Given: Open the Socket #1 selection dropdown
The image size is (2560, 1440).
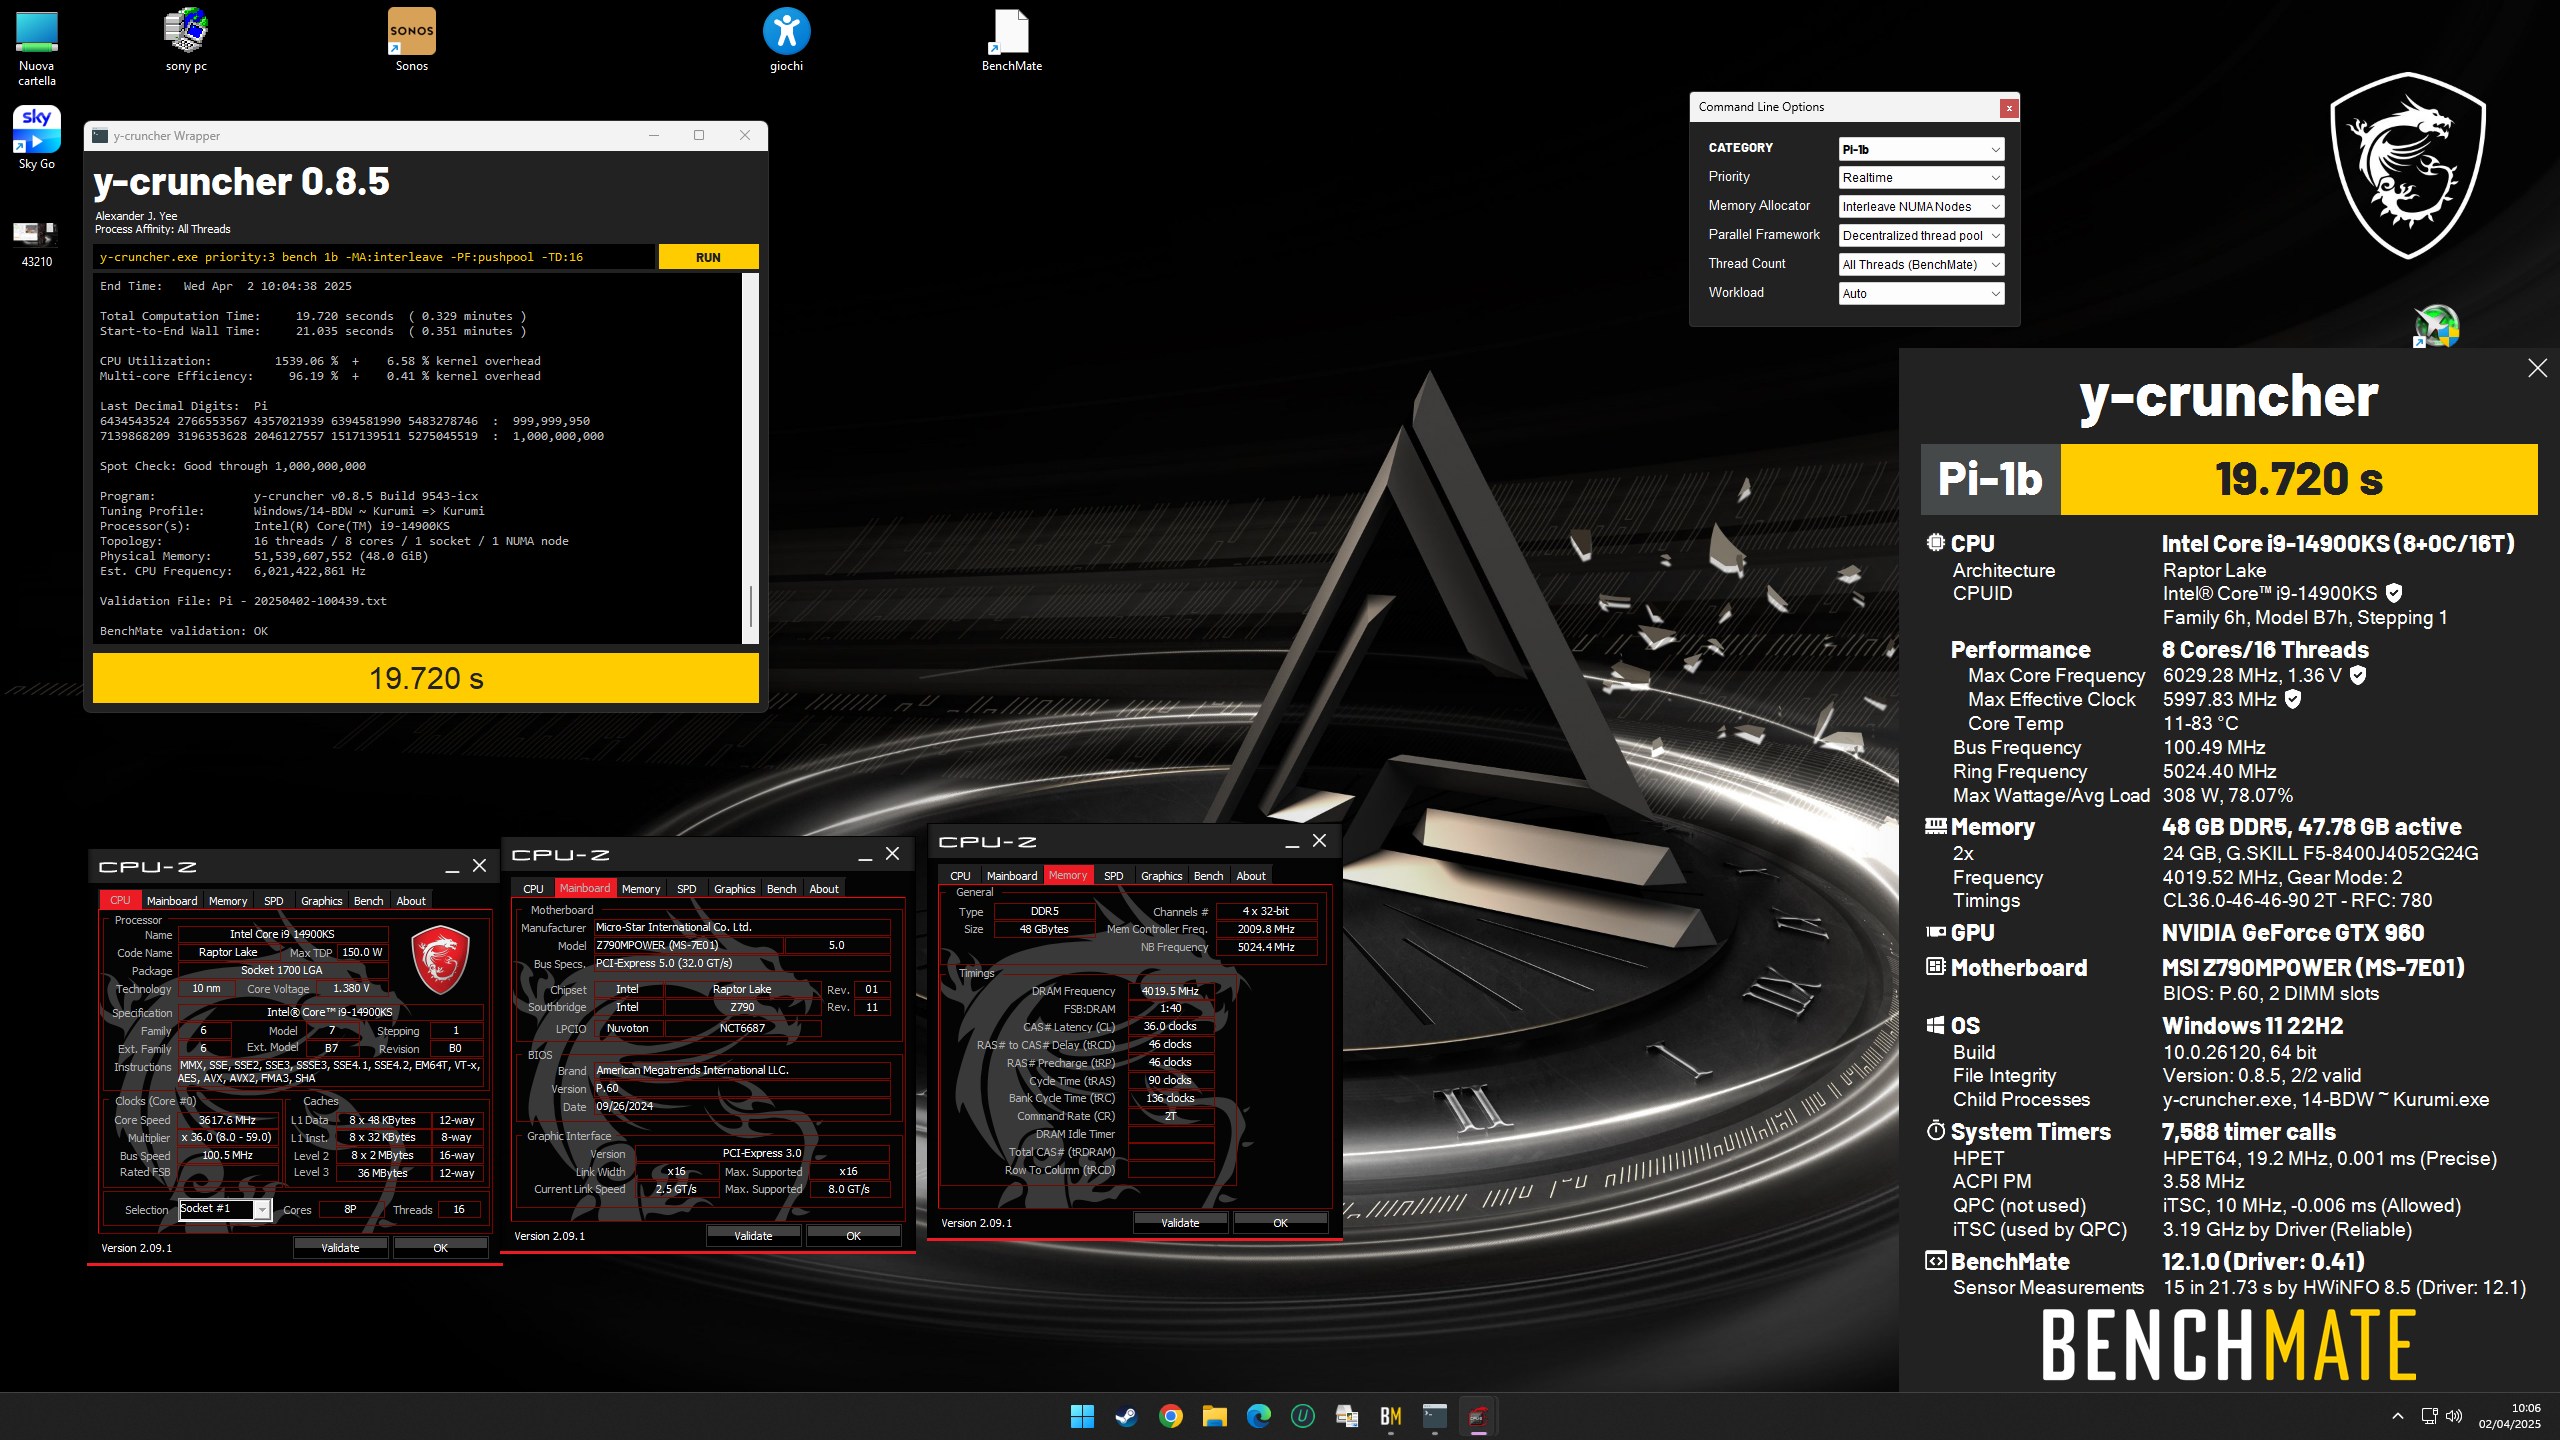Looking at the screenshot, I should 225,1209.
